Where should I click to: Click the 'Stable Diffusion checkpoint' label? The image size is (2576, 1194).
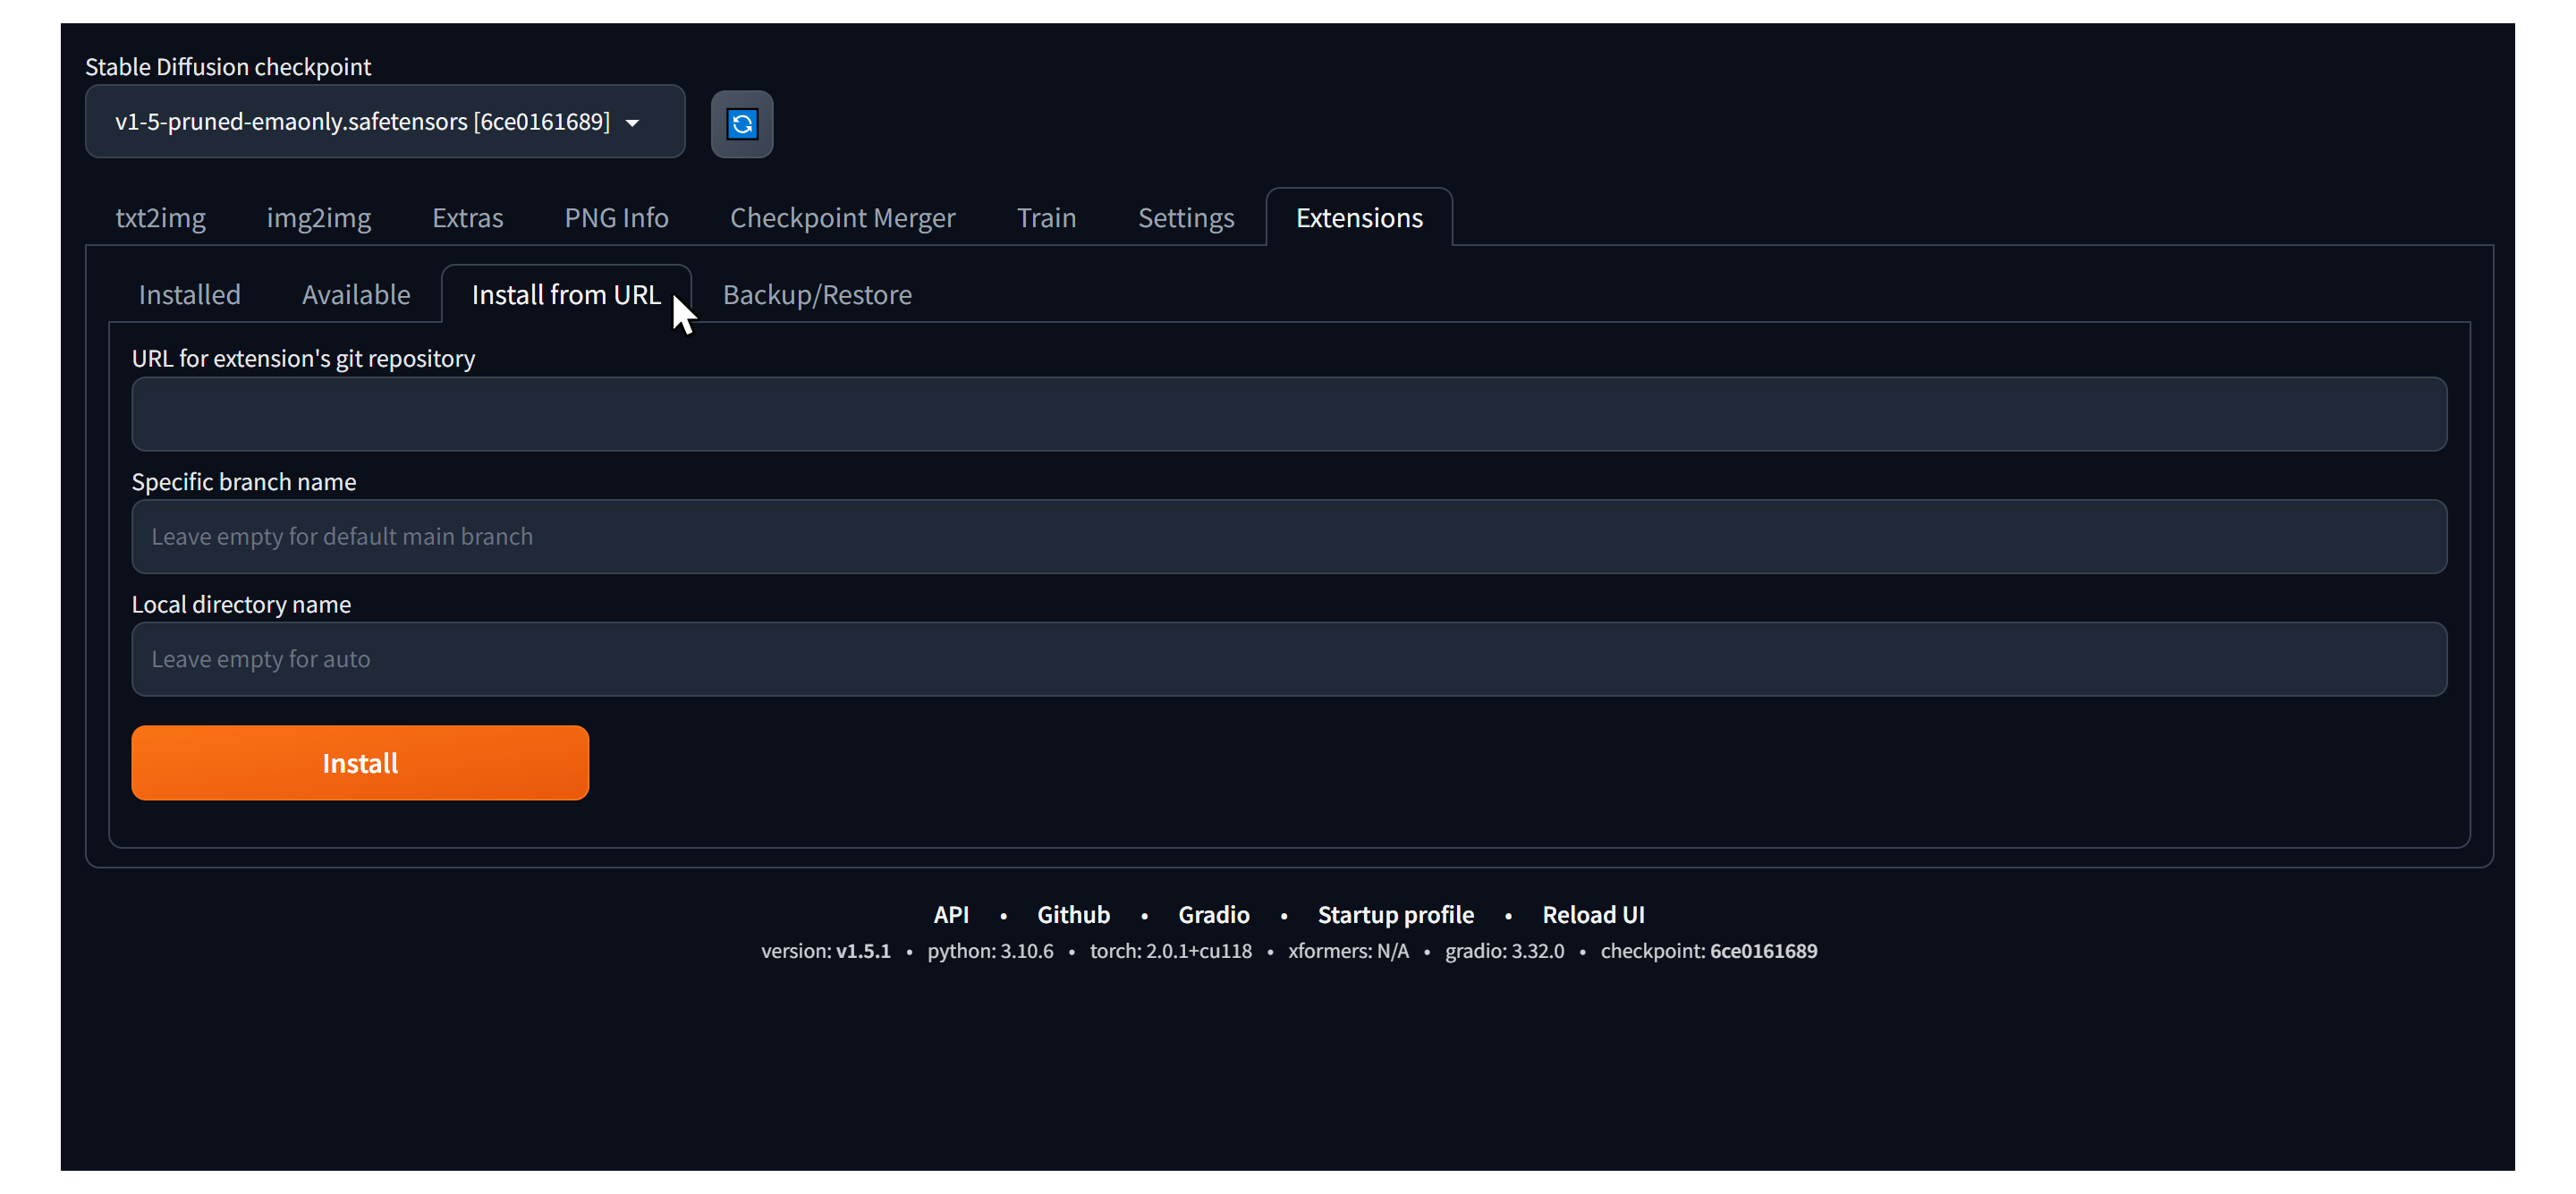[x=228, y=67]
